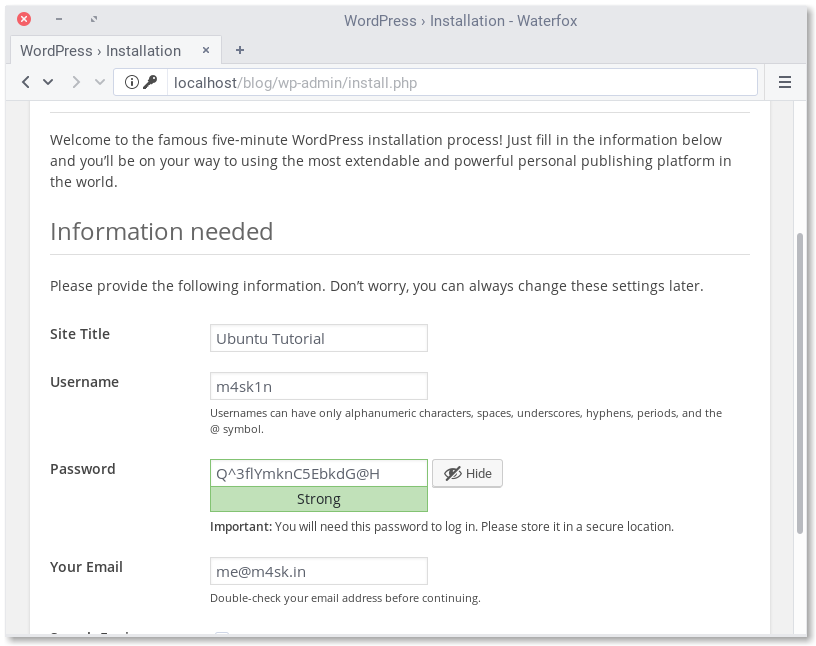This screenshot has width=816, height=646.
Task: Open the back history dropdown chevron
Action: coord(49,82)
